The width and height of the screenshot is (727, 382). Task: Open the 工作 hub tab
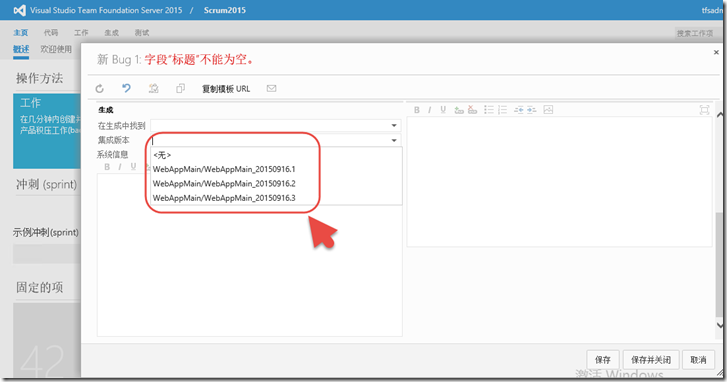point(81,32)
